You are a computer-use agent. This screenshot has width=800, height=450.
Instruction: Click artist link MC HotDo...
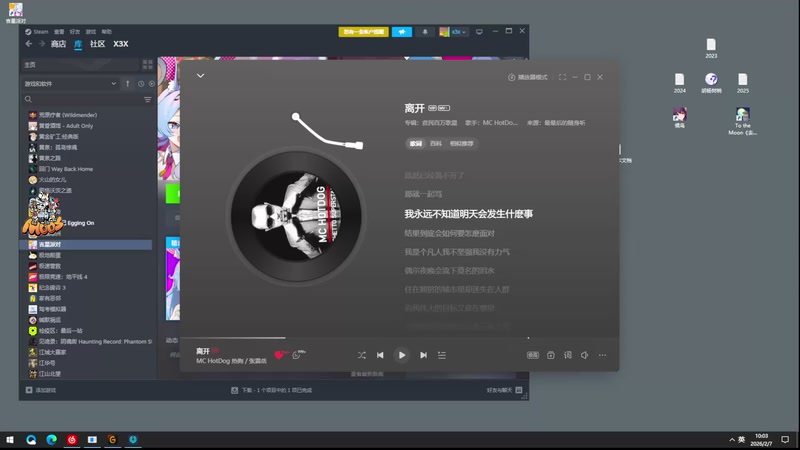tap(500, 123)
